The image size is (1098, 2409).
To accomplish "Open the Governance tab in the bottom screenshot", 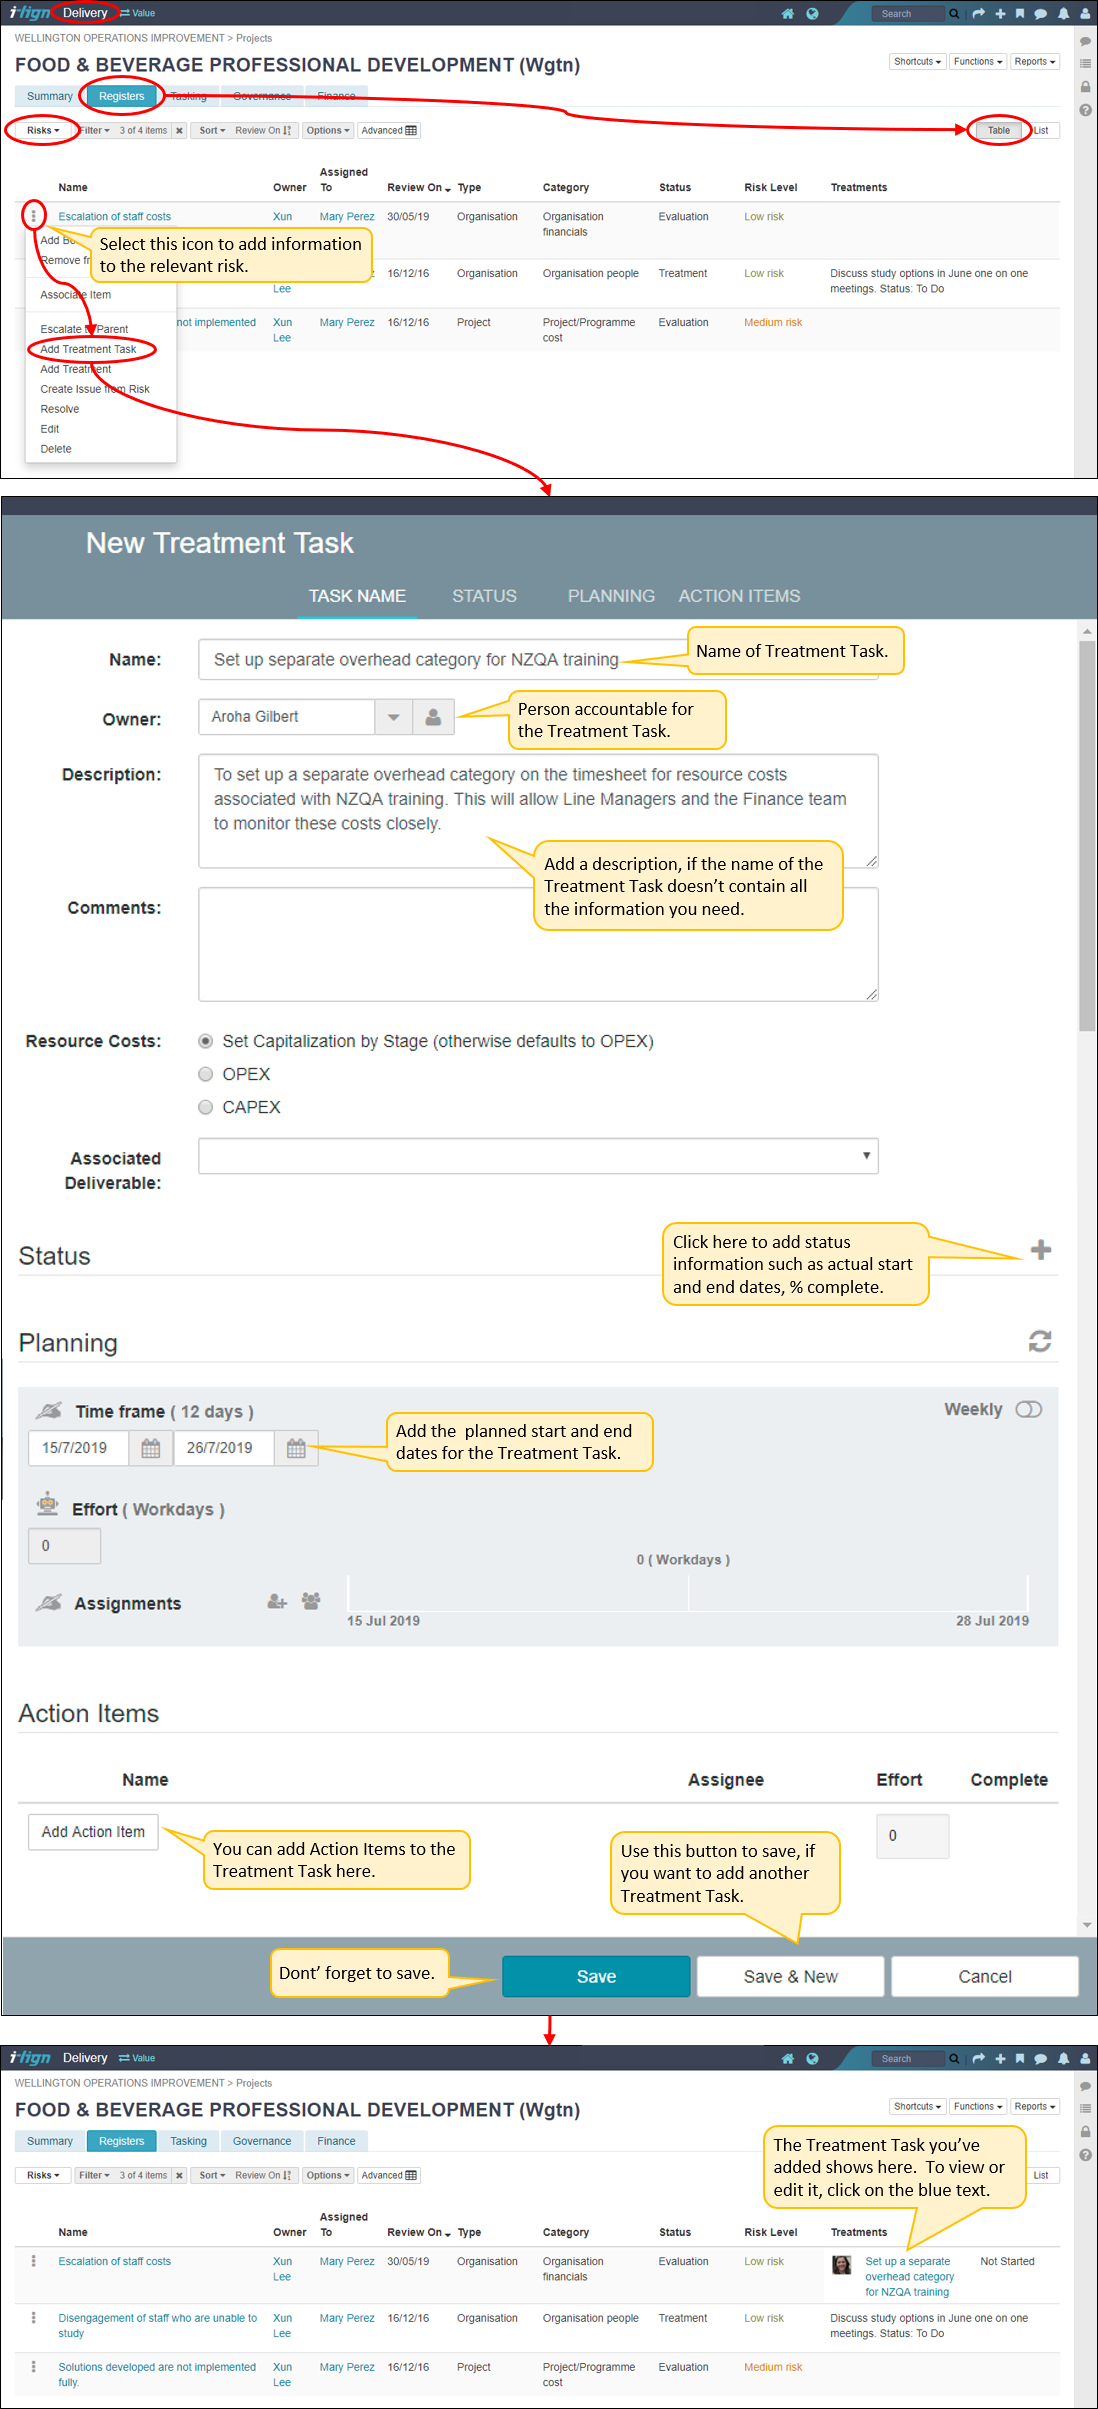I will coord(262,2141).
